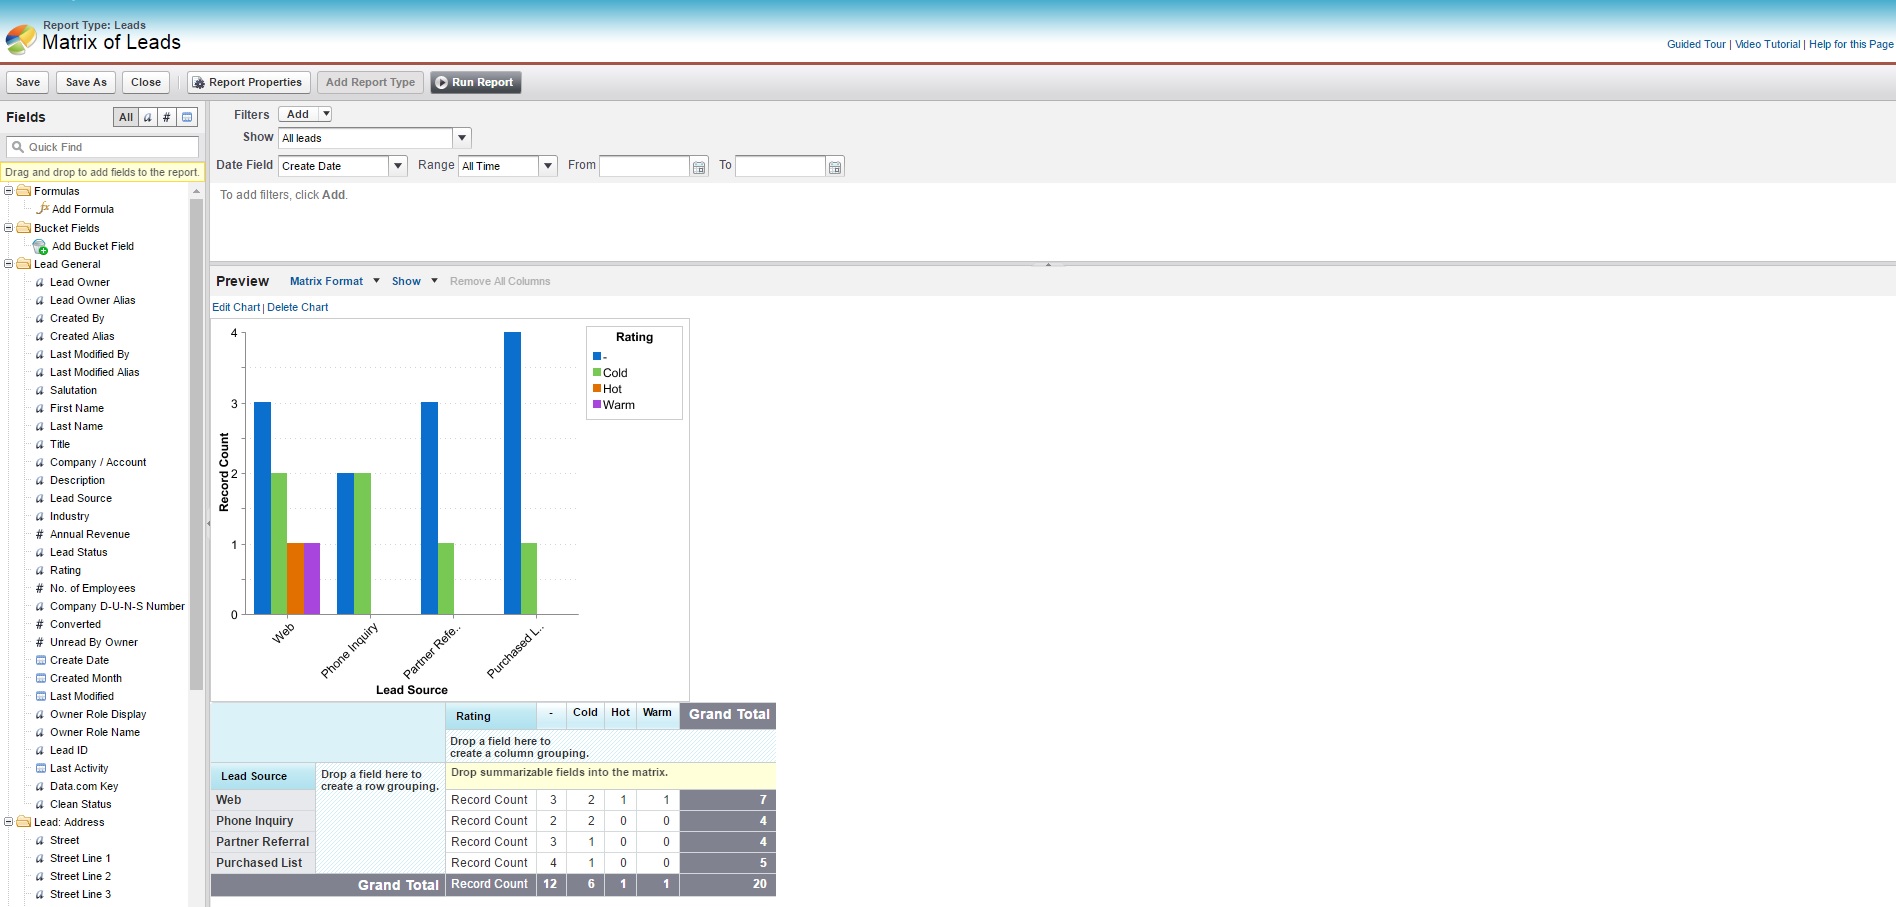Image resolution: width=1896 pixels, height=907 pixels.
Task: Select the Company / Account field
Action: pyautogui.click(x=98, y=462)
